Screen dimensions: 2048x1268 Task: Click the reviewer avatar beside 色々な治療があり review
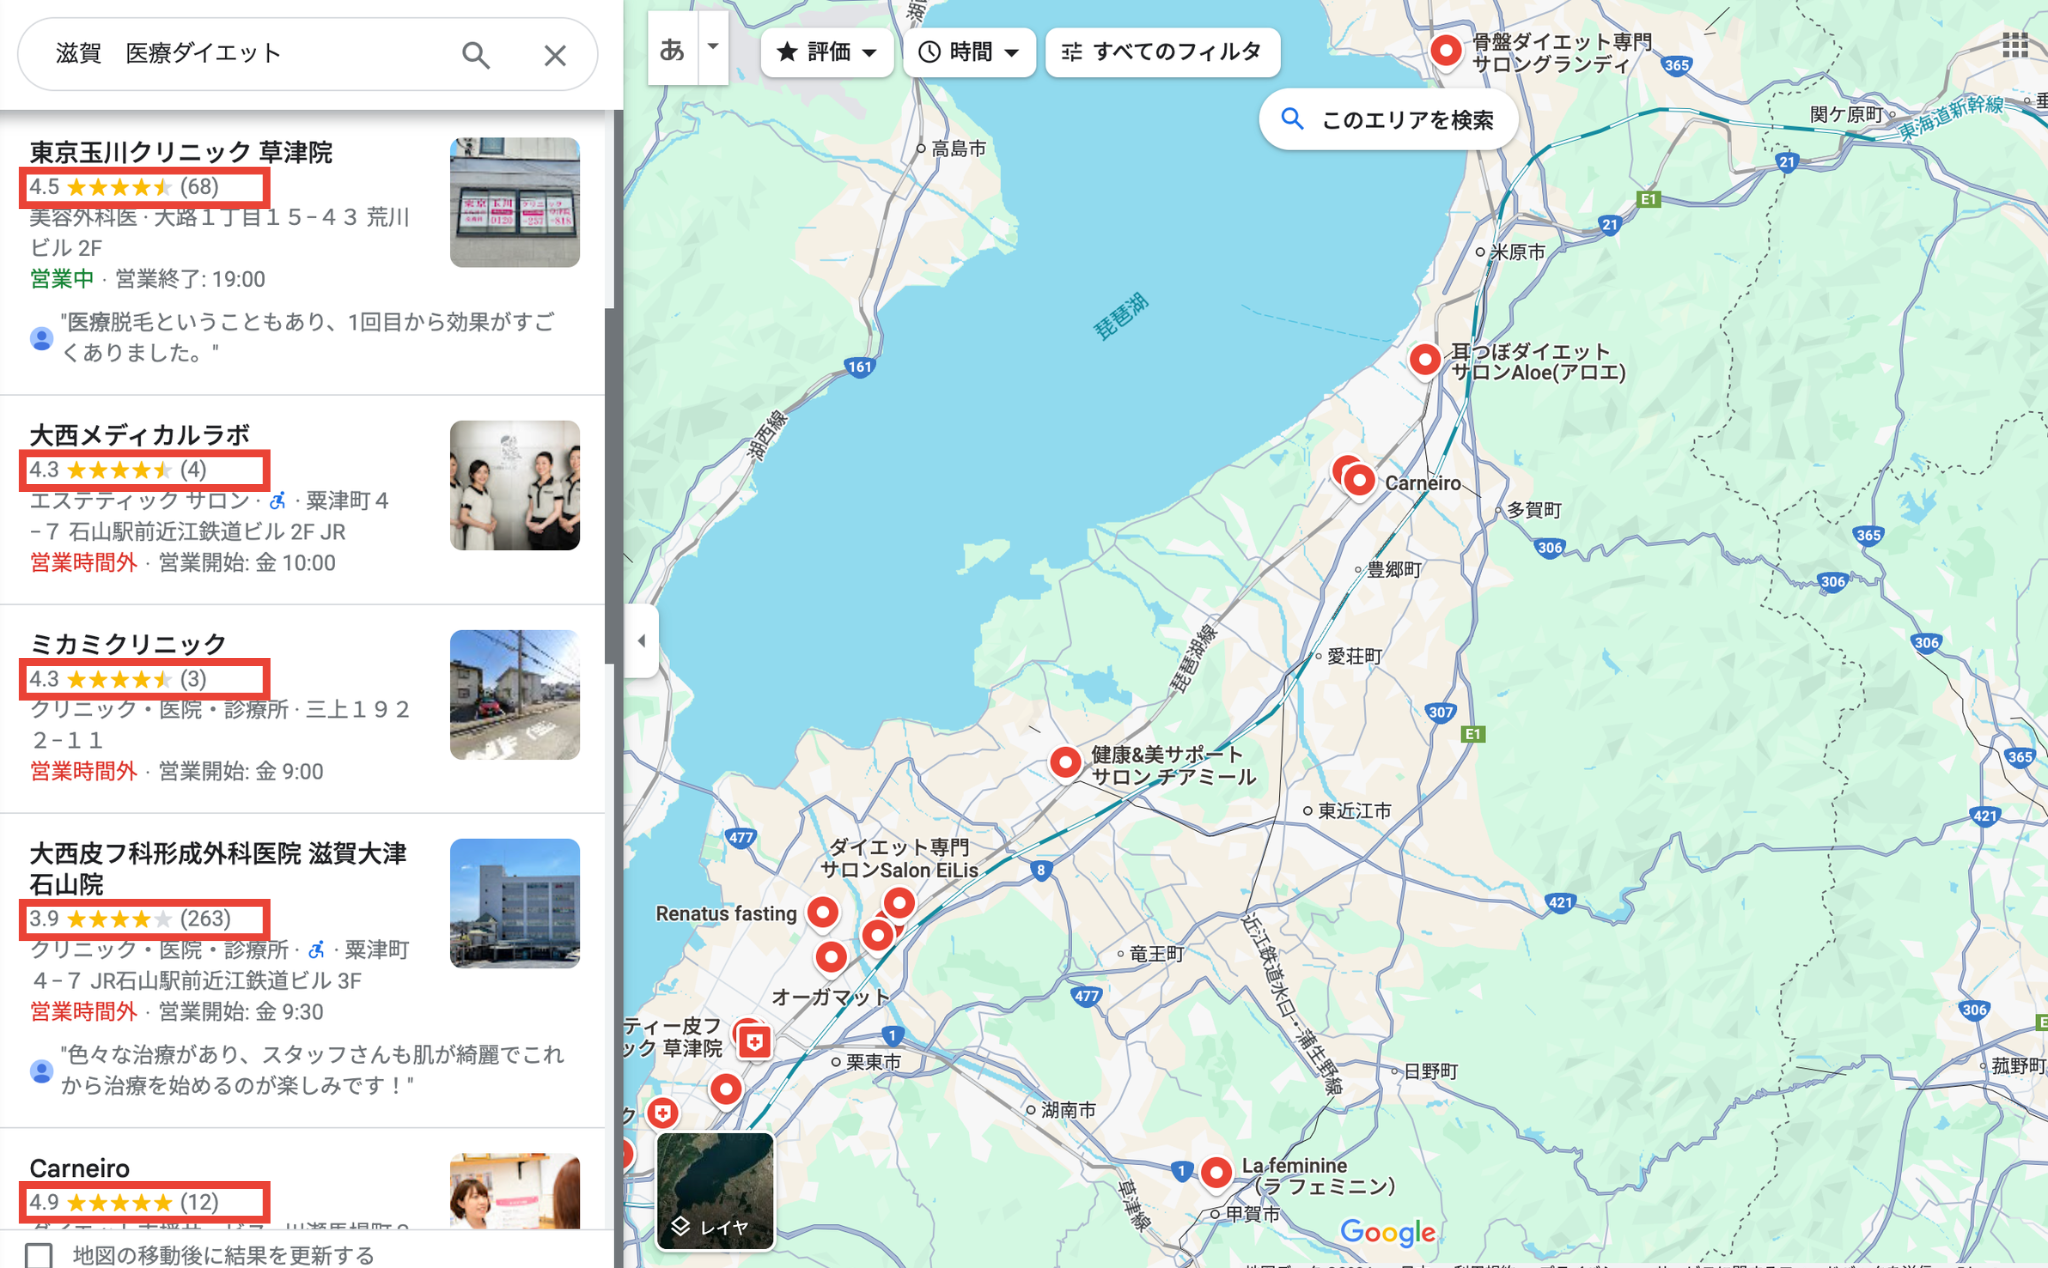(x=41, y=1071)
